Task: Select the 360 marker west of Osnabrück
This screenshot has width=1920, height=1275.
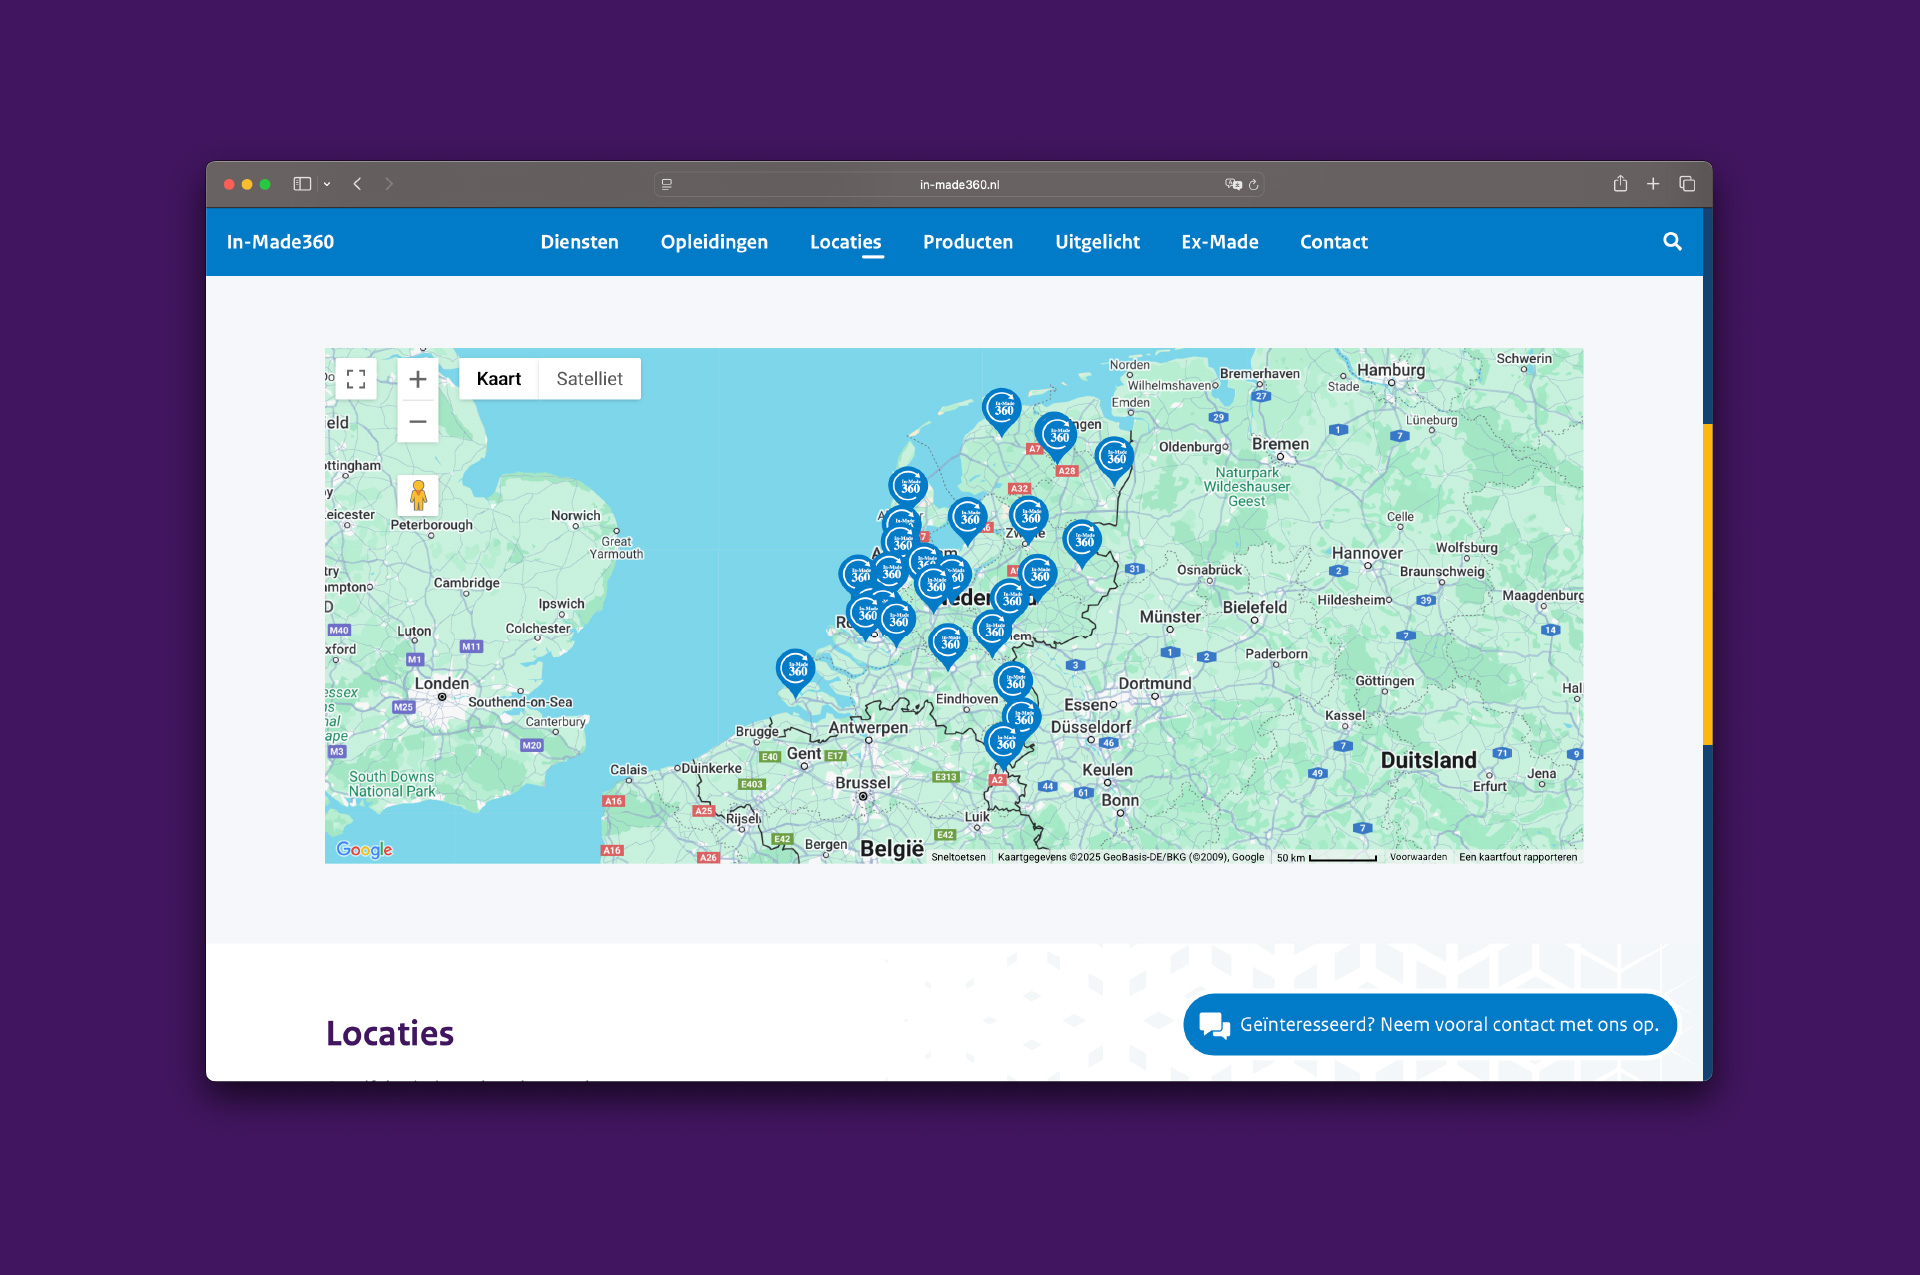Action: [1082, 542]
